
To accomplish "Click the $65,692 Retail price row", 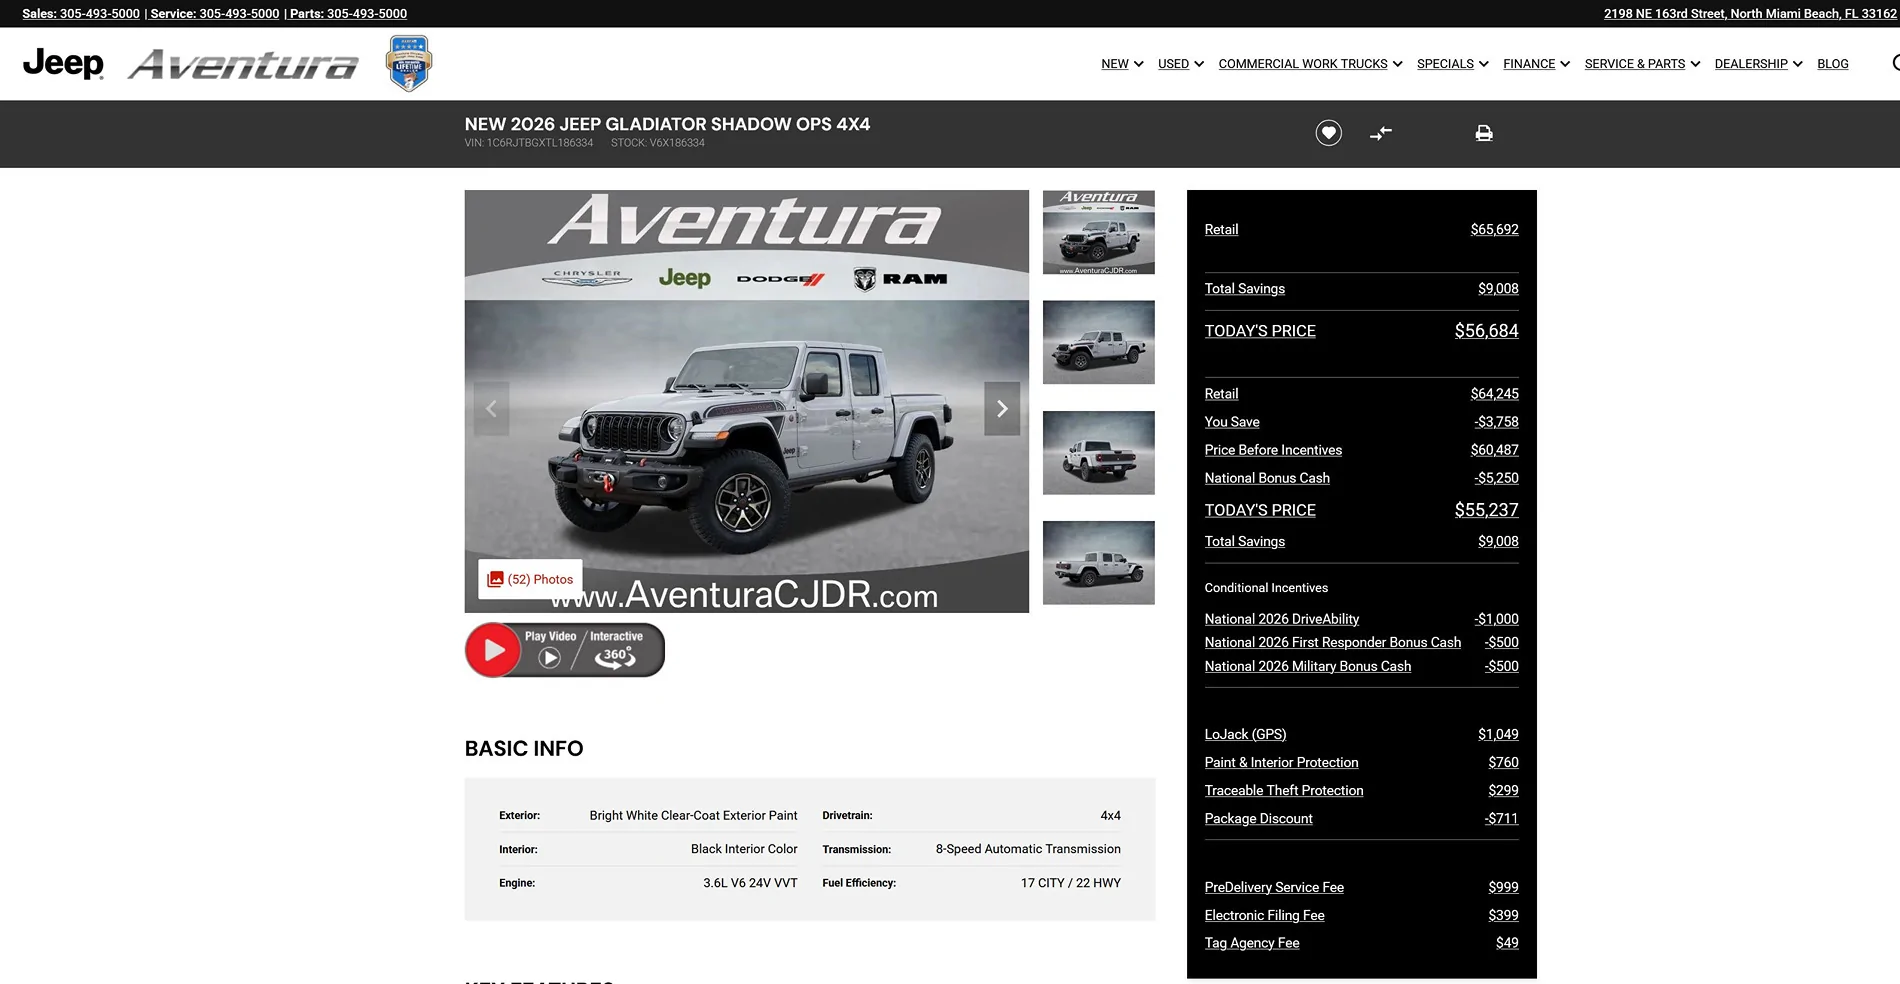I will click(x=1361, y=230).
